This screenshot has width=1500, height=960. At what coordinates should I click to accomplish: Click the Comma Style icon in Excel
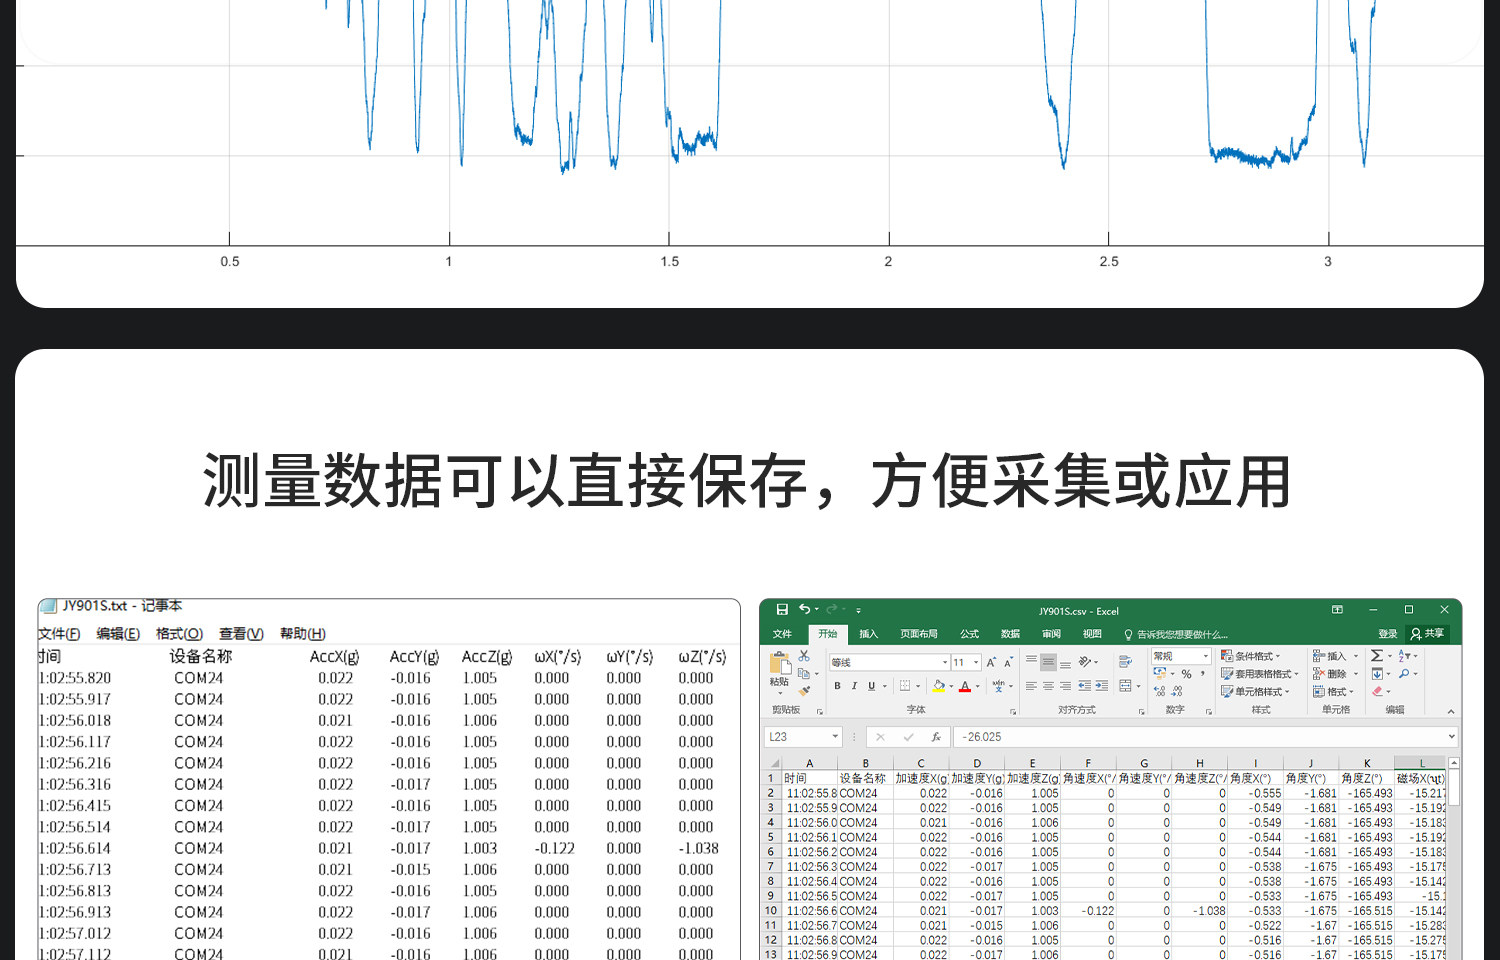coord(1202,674)
